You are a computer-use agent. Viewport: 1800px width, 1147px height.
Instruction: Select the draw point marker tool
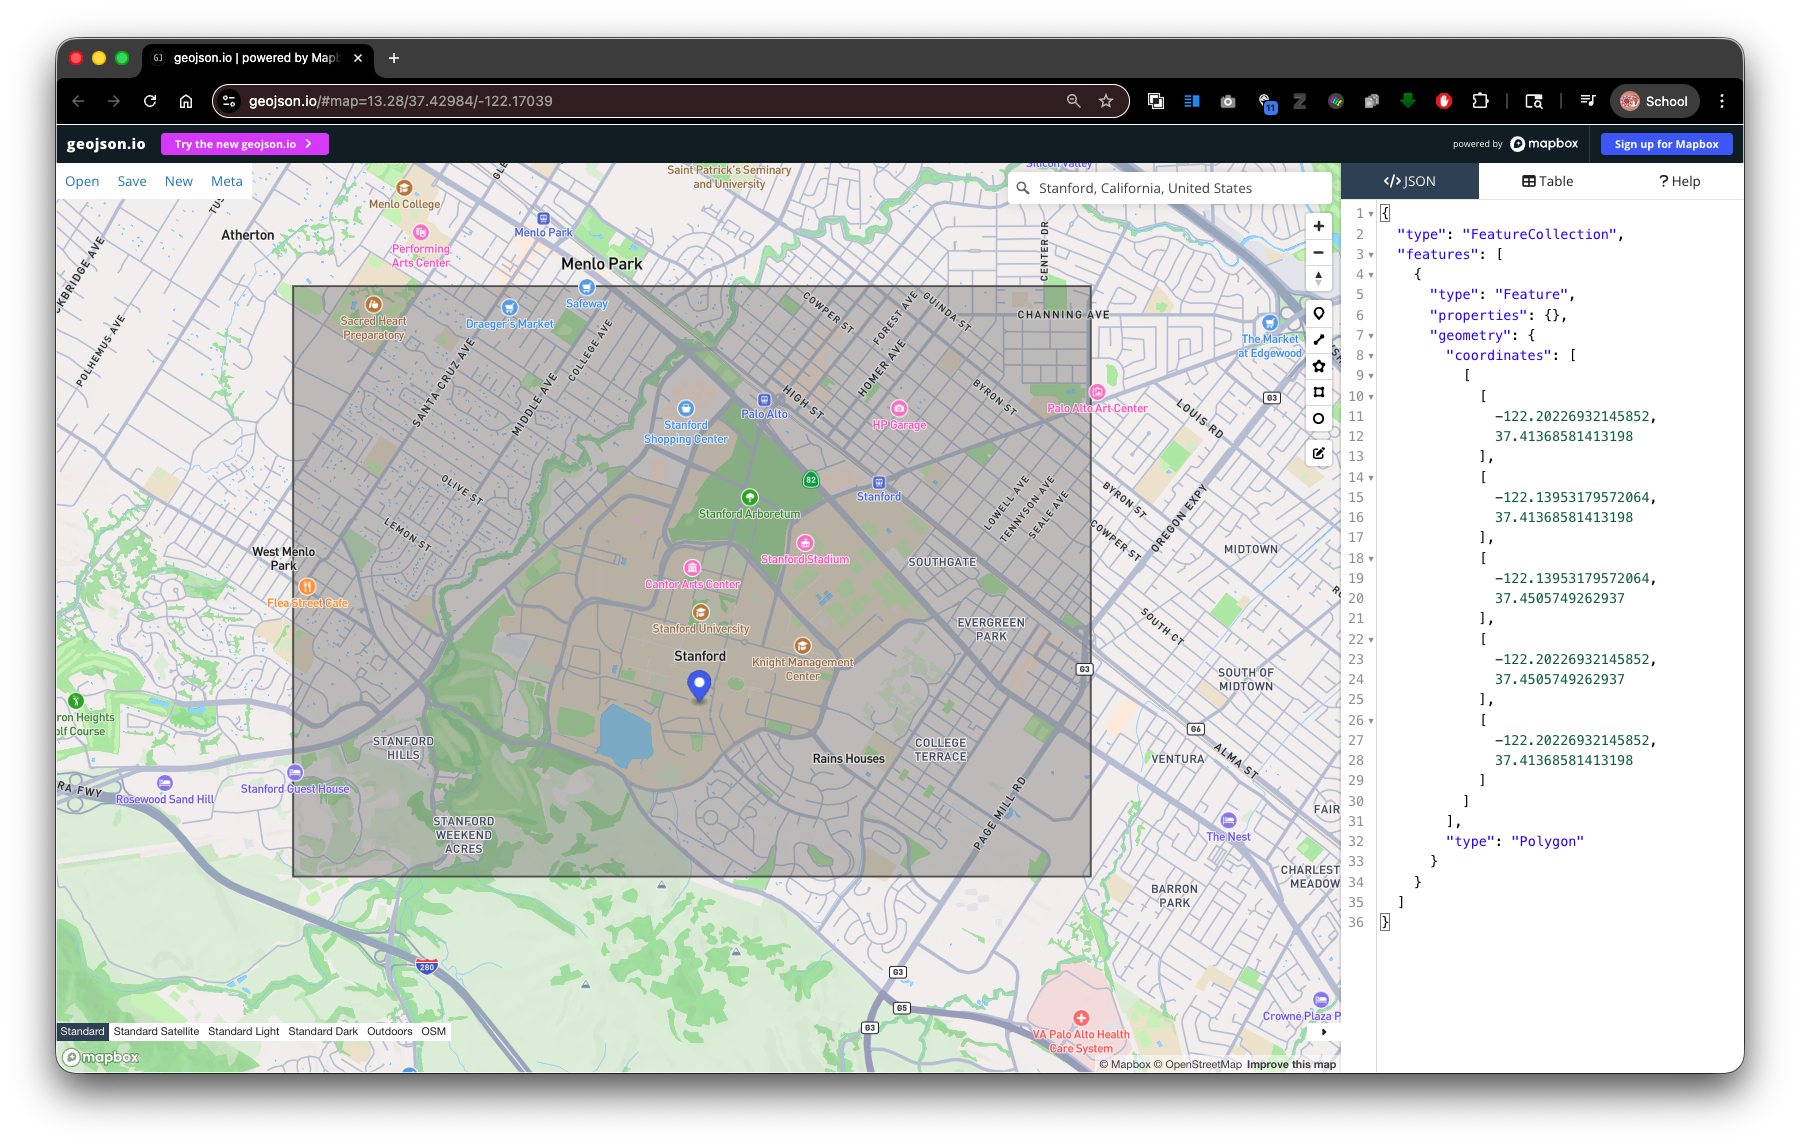1318,314
